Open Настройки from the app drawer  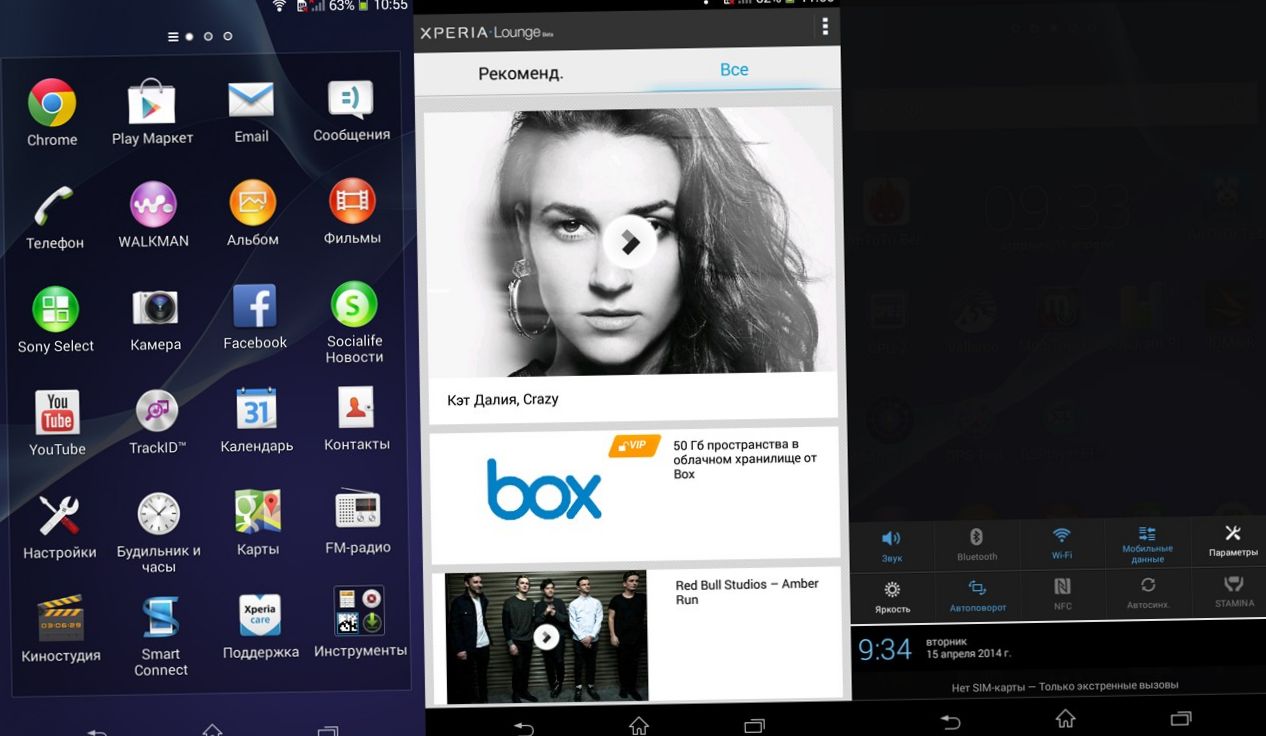[x=59, y=516]
